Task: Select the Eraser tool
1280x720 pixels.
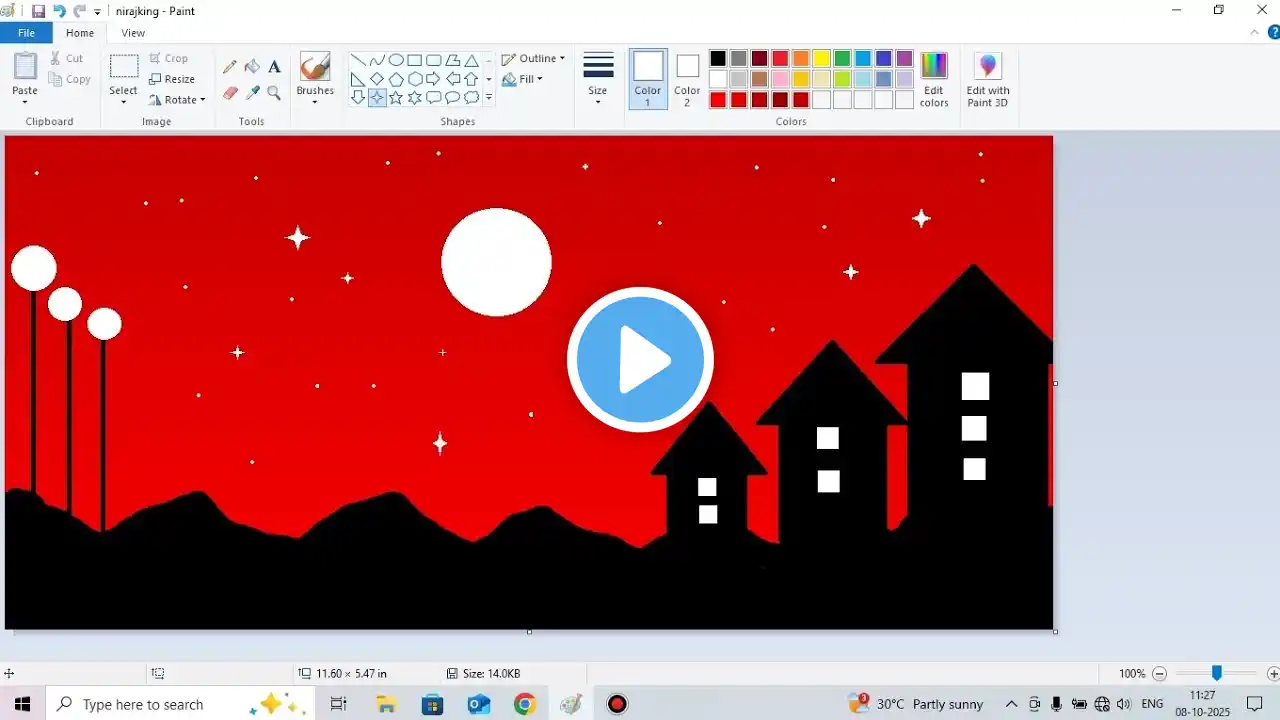Action: (x=230, y=93)
